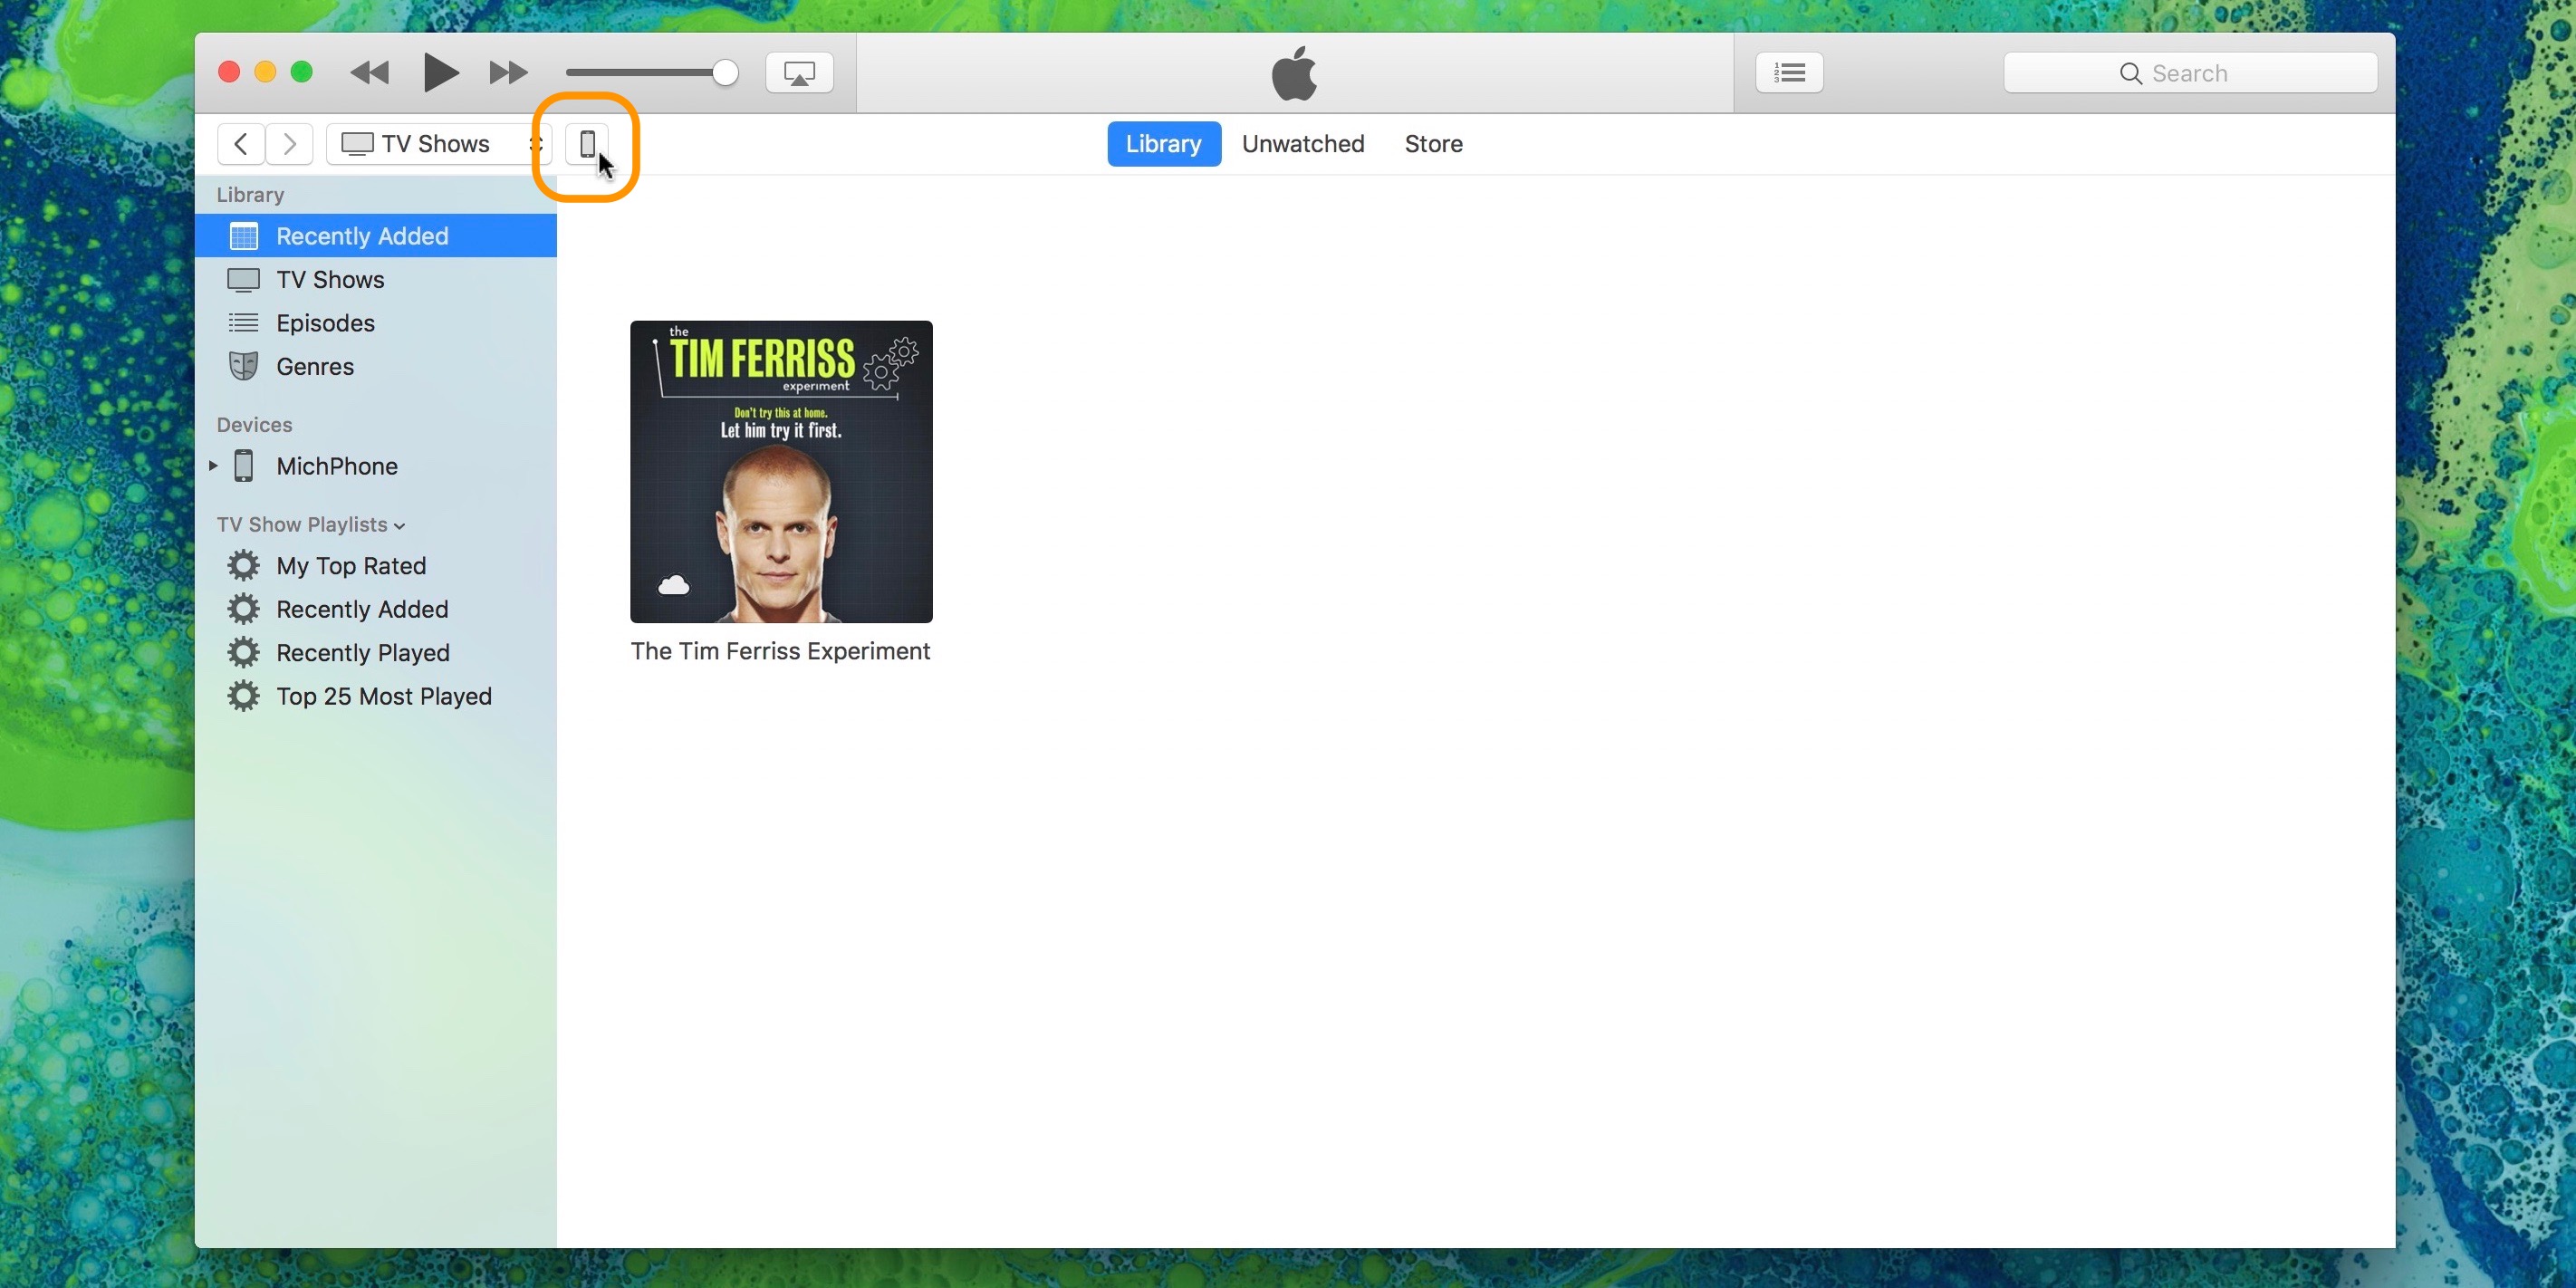Switch to the Store tab
The image size is (2576, 1288).
tap(1433, 144)
